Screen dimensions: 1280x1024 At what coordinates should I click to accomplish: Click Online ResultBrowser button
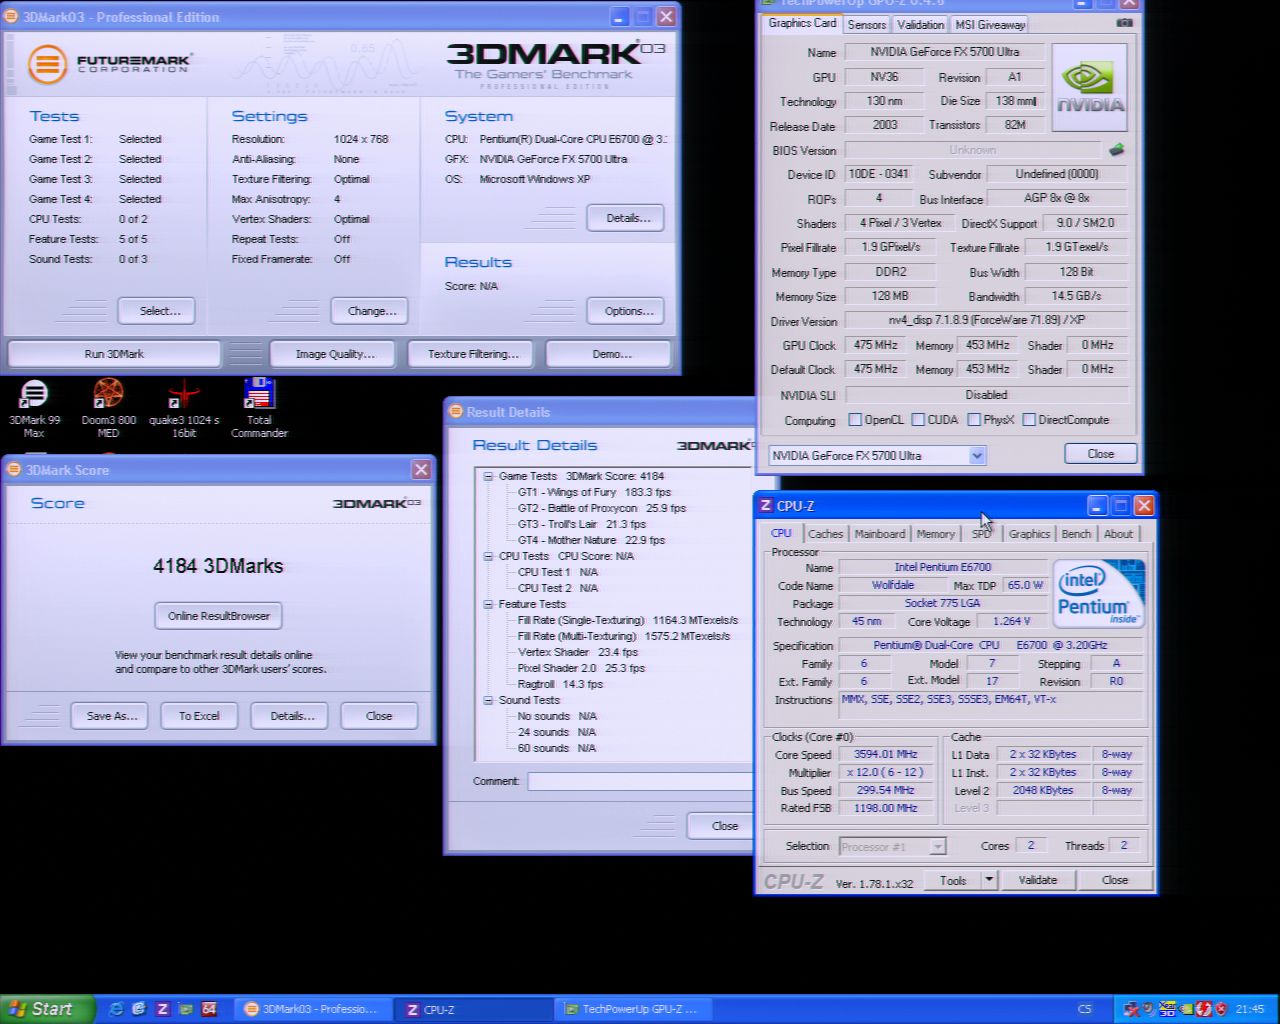tap(218, 616)
